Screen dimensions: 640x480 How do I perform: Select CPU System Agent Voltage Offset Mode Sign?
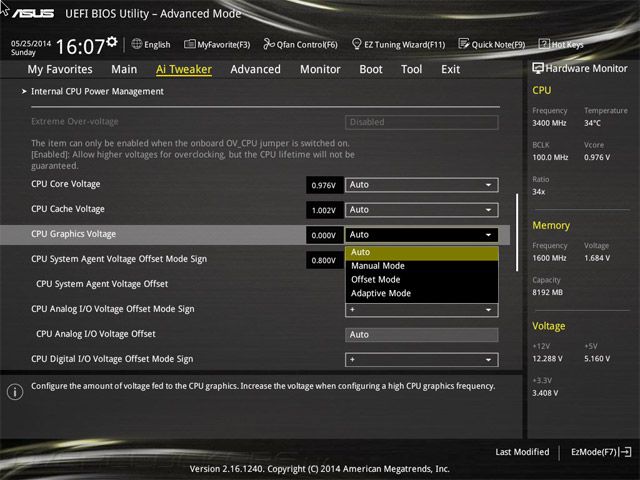119,259
